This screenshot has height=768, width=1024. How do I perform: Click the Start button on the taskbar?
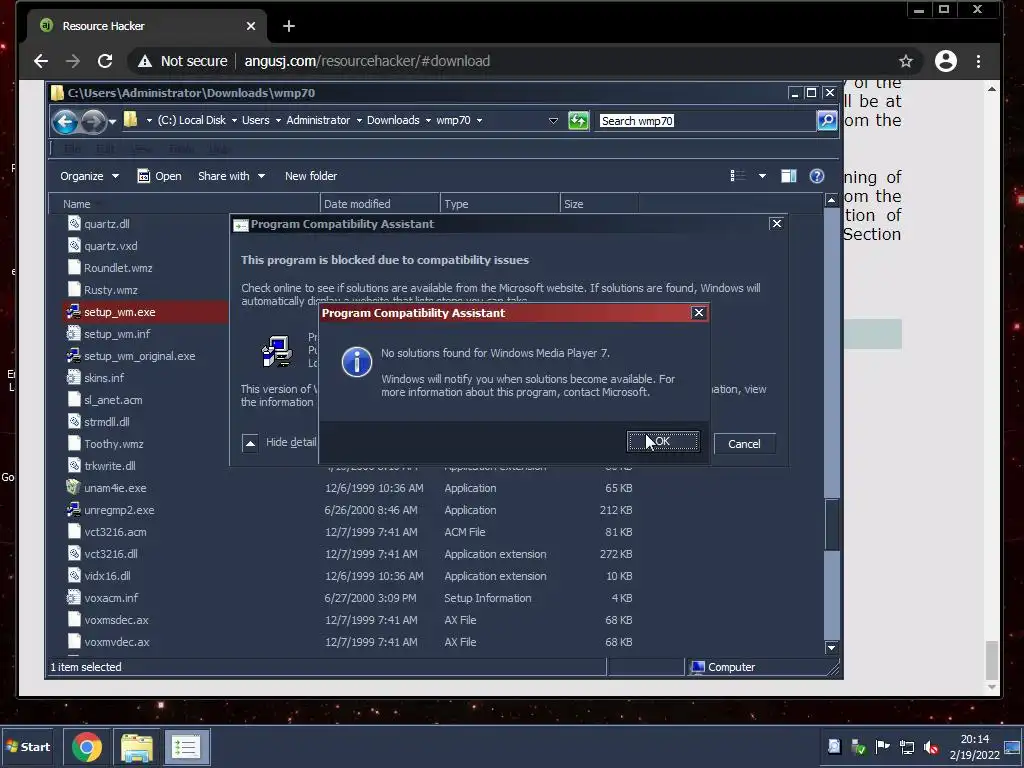(28, 747)
